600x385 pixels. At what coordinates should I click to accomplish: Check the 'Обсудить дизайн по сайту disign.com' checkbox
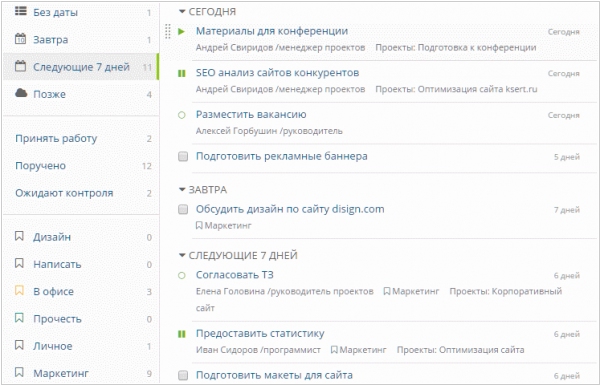click(x=183, y=209)
